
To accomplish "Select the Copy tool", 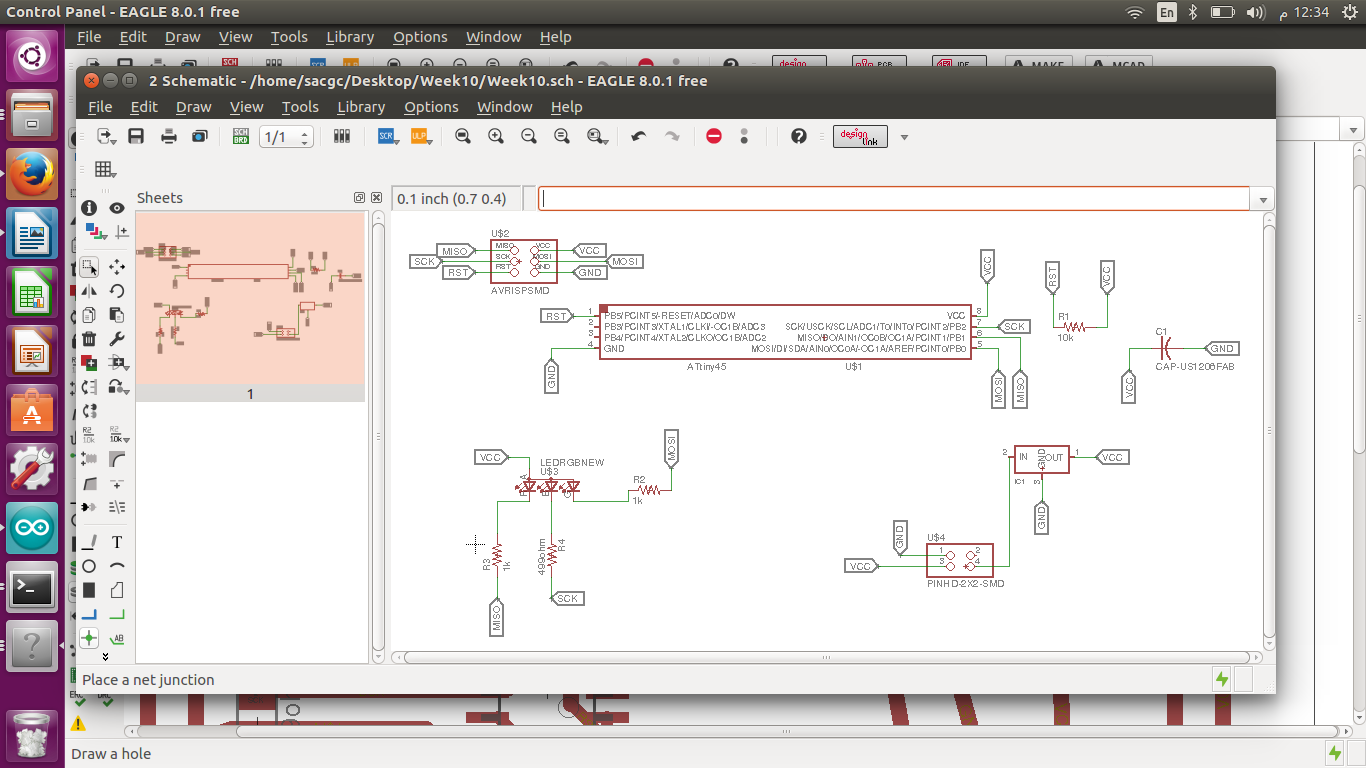I will (x=89, y=315).
